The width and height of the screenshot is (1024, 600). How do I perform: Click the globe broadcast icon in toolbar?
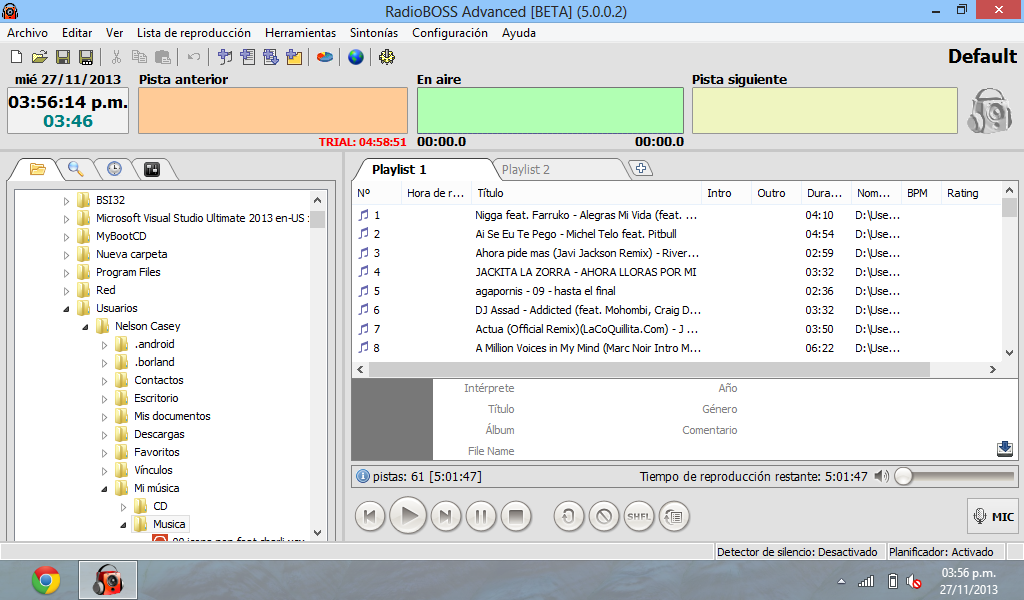[x=356, y=57]
